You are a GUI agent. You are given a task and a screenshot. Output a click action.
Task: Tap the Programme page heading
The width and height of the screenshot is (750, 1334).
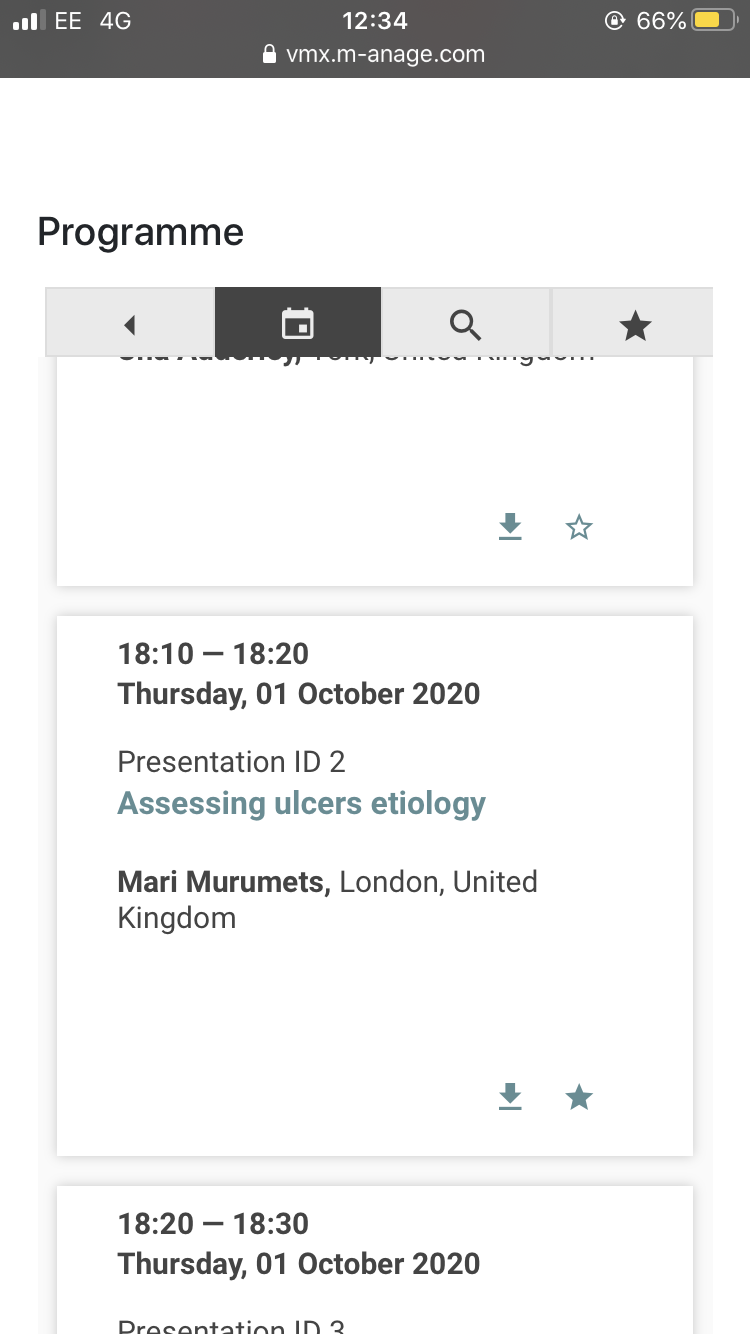pyautogui.click(x=141, y=232)
